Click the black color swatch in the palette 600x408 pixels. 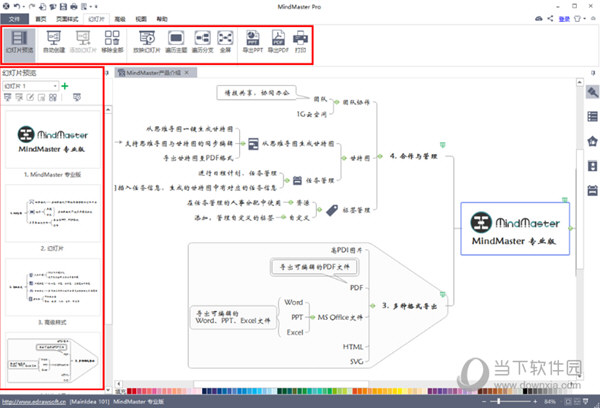[x=525, y=391]
